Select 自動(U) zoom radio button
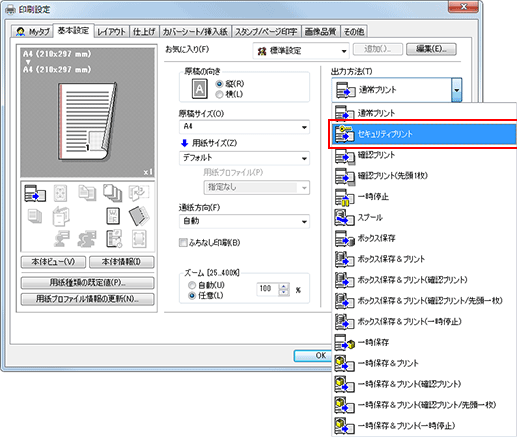517x437 pixels. tap(192, 285)
